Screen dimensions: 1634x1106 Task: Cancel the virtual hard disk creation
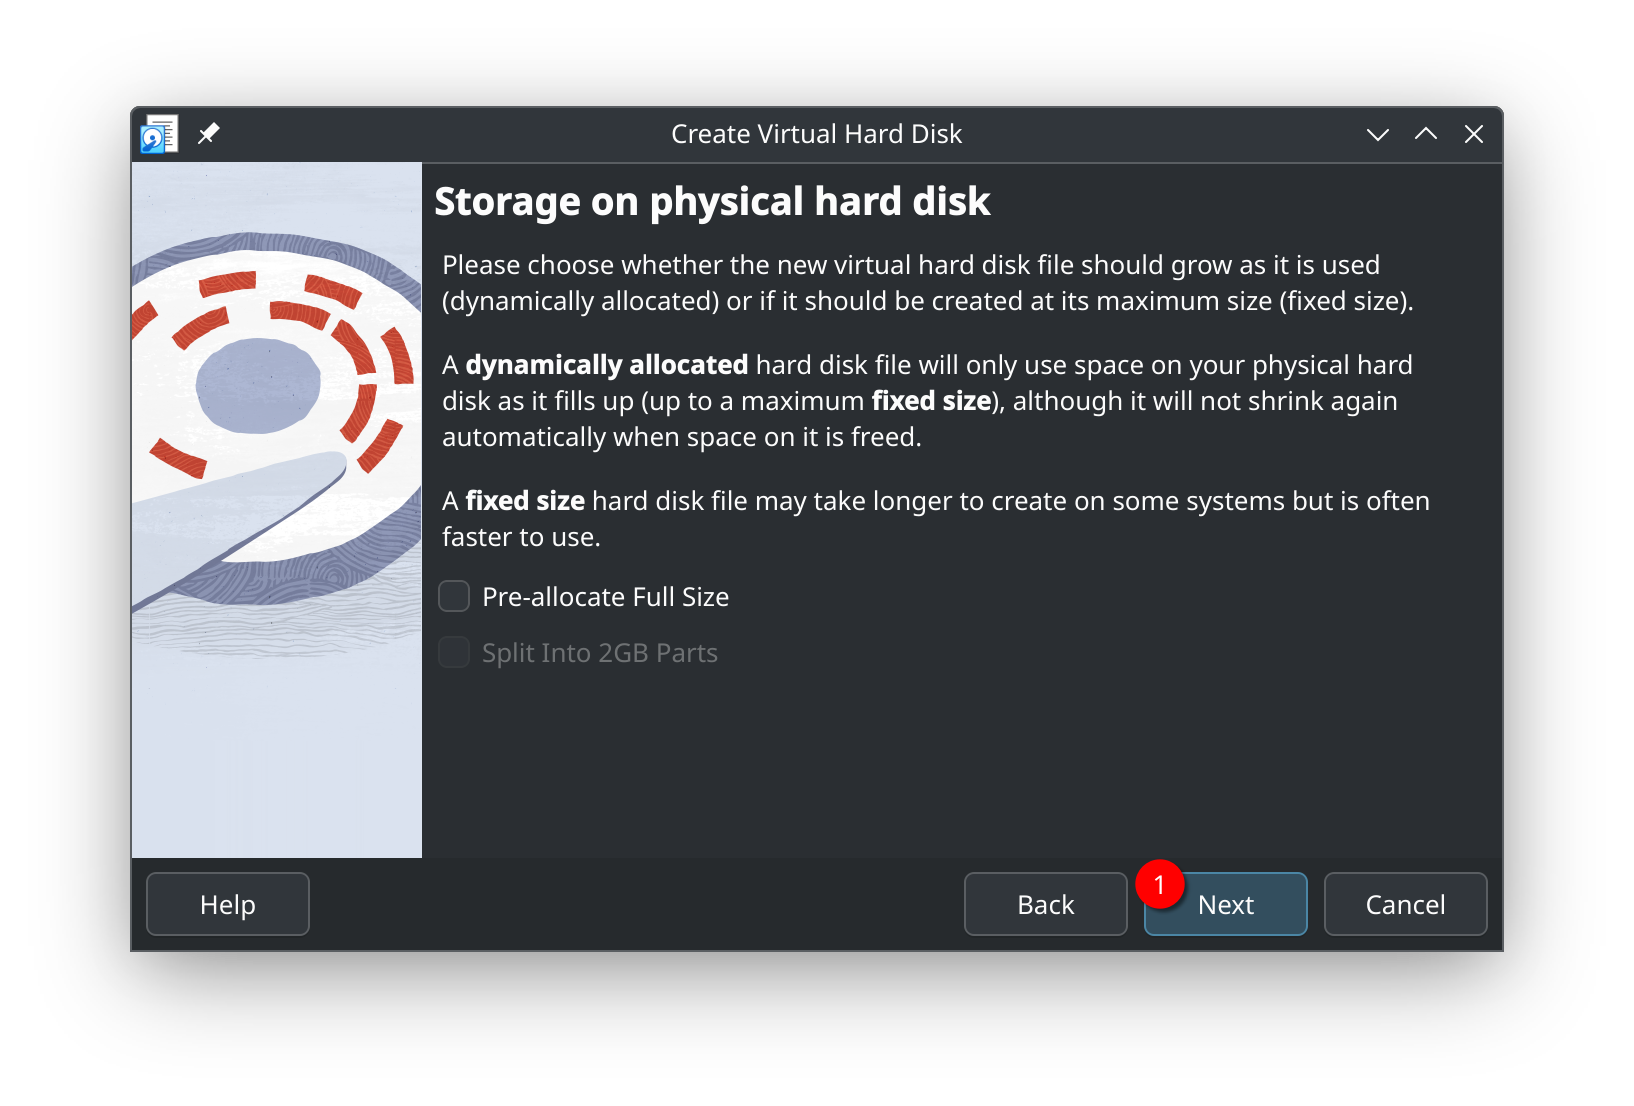click(1405, 903)
